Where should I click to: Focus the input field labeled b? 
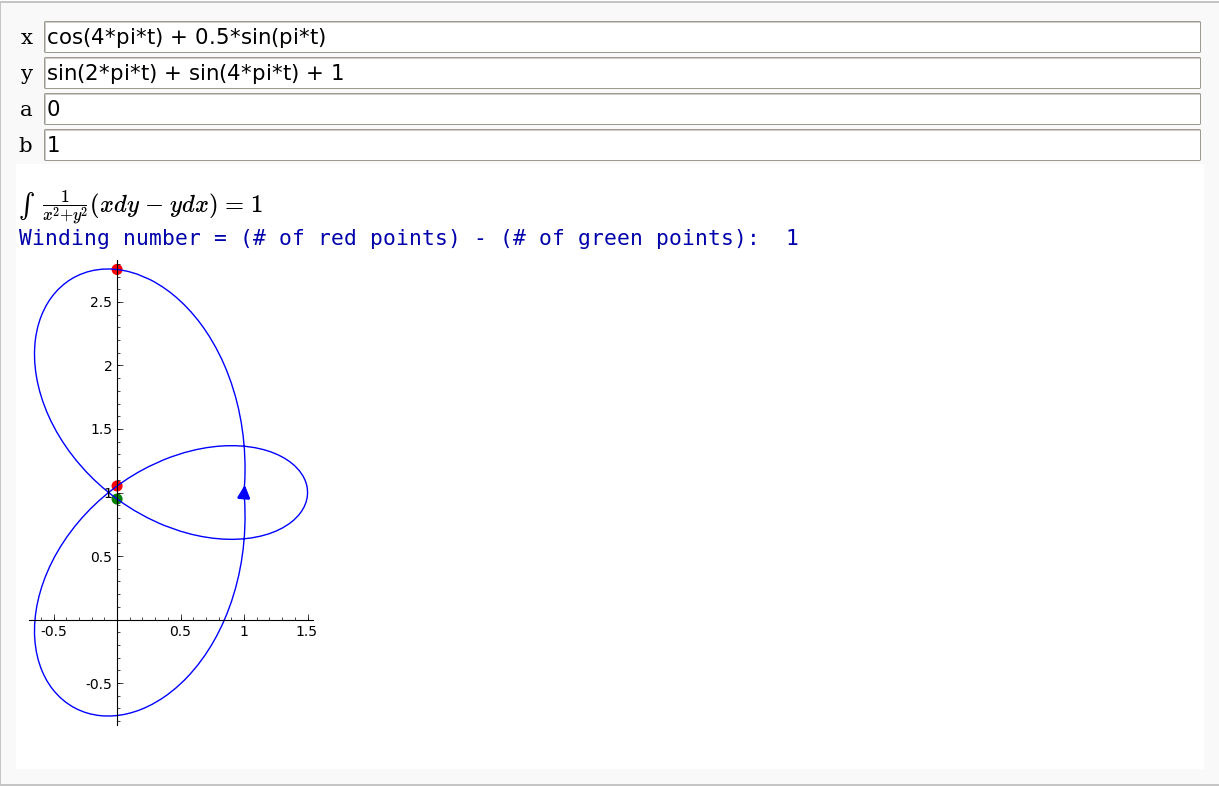pos(621,145)
